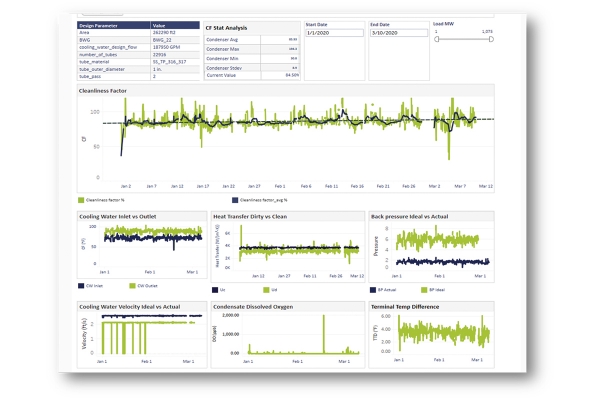The height and width of the screenshot is (400, 600).
Task: Click the tube_material row label
Action: [94, 62]
